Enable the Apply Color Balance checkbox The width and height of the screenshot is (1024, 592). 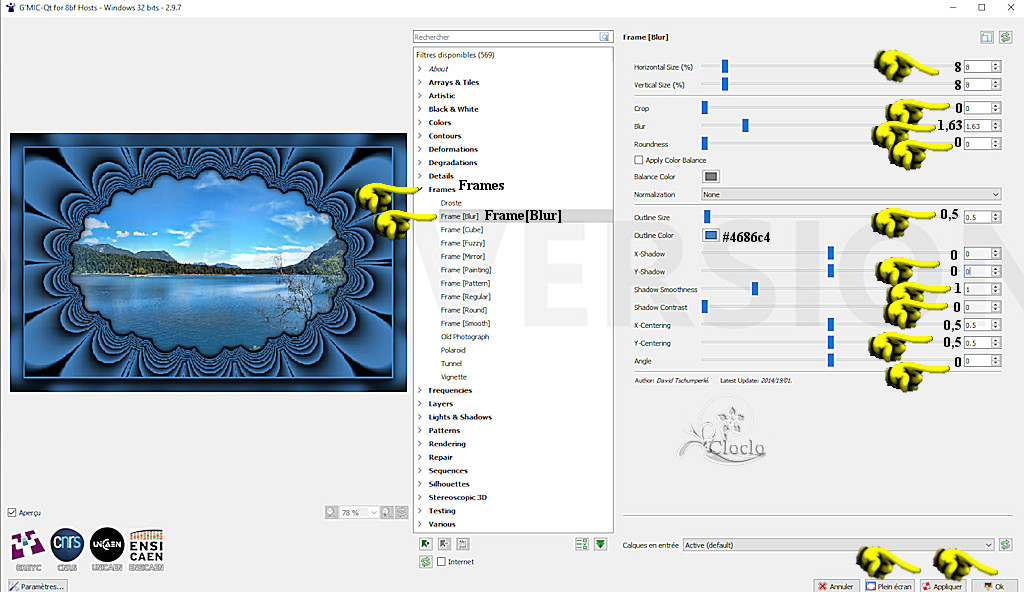point(639,160)
